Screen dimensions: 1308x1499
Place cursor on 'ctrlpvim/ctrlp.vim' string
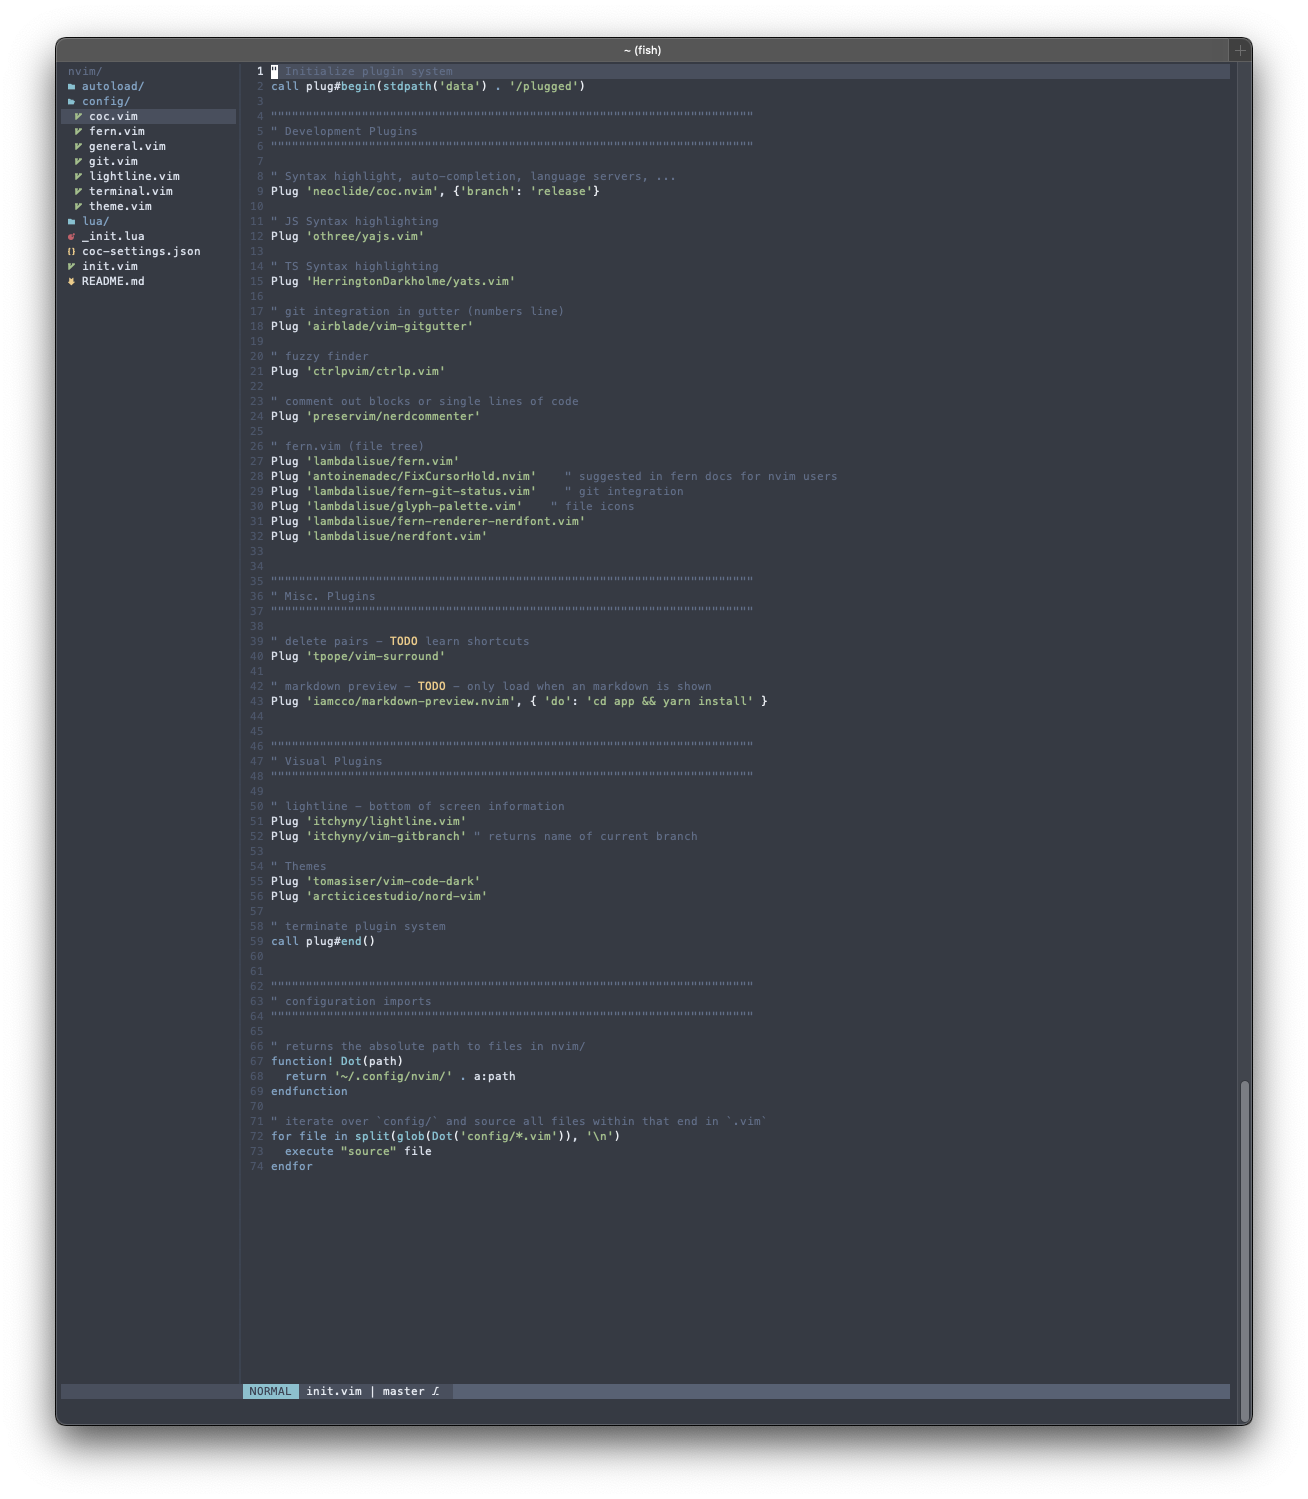coord(375,371)
